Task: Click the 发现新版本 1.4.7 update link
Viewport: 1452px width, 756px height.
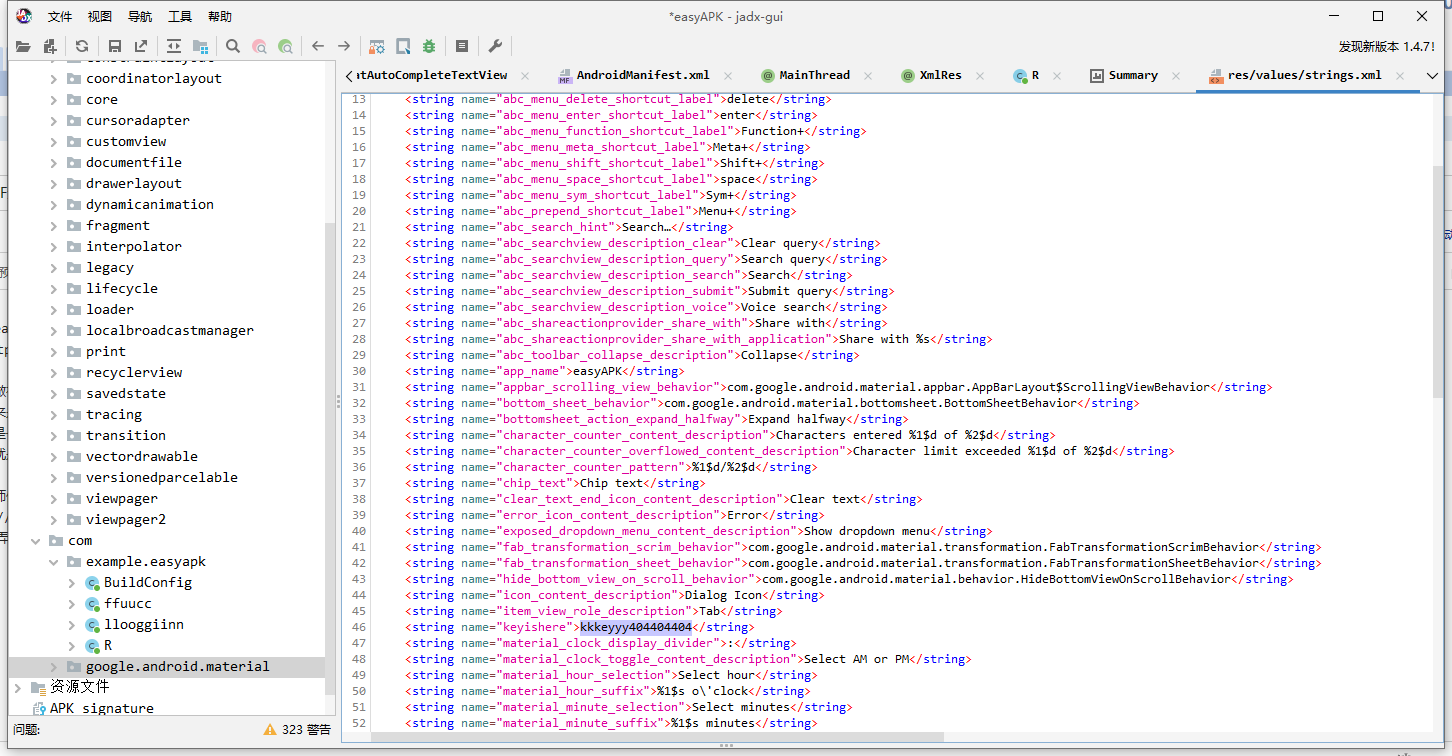Action: tap(1386, 46)
